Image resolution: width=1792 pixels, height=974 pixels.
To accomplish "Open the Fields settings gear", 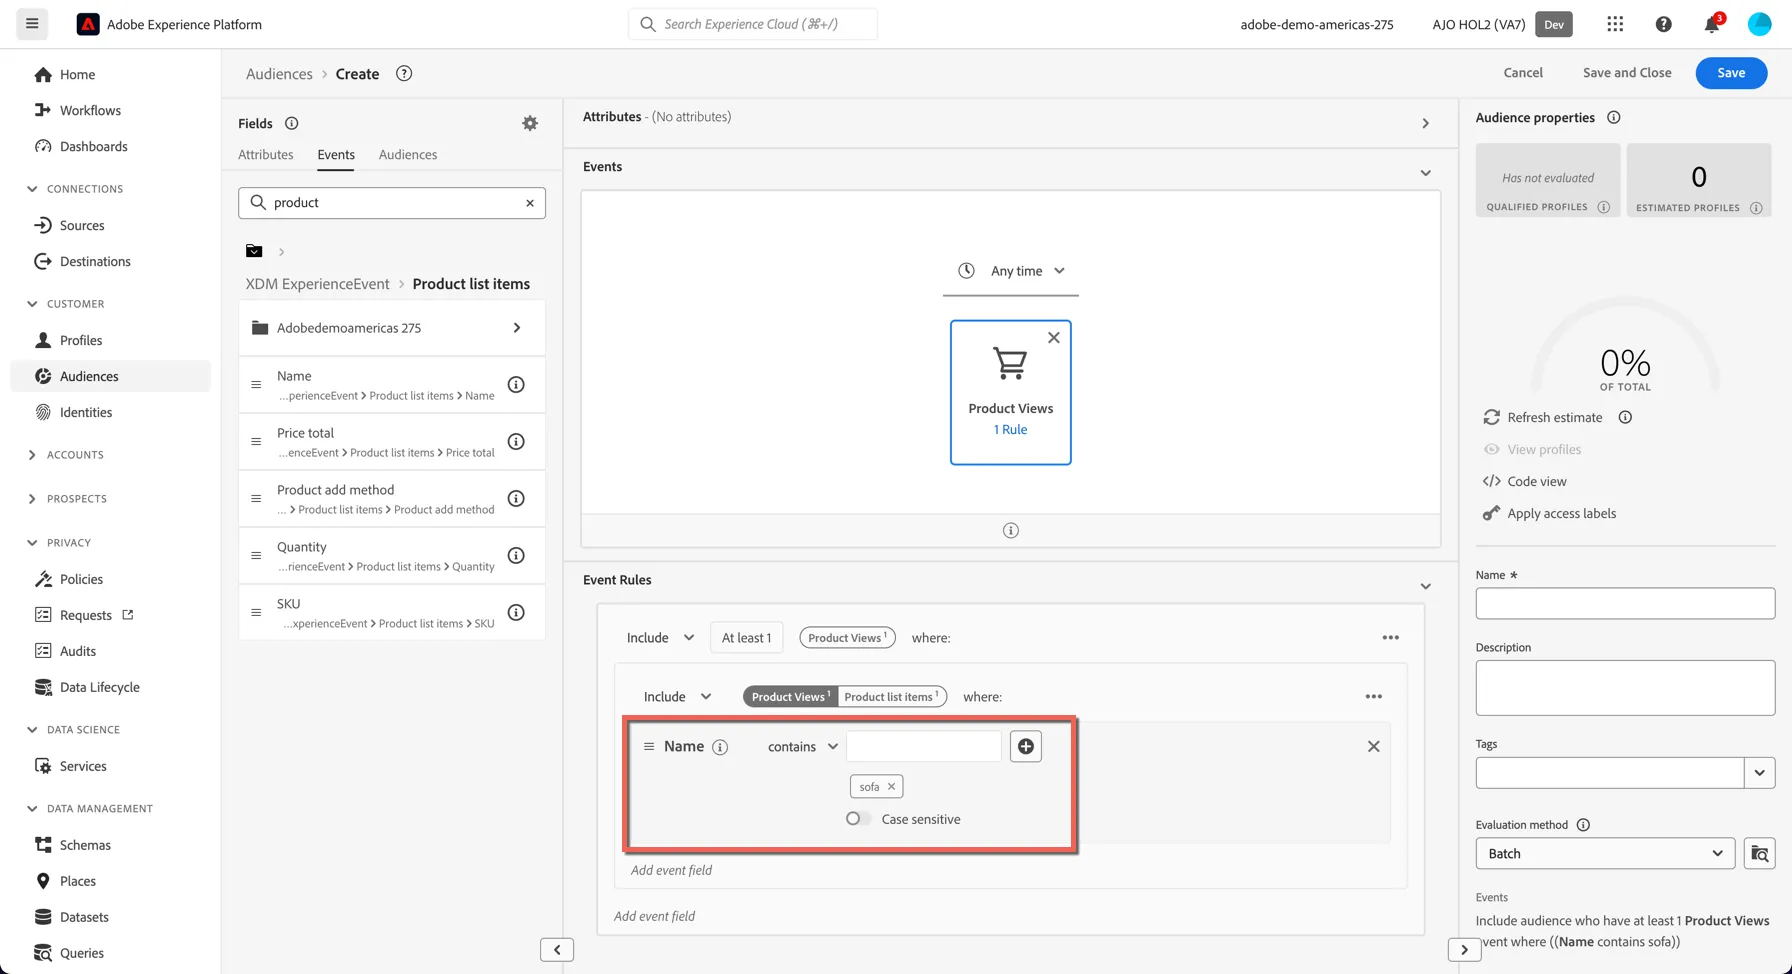I will pos(530,123).
